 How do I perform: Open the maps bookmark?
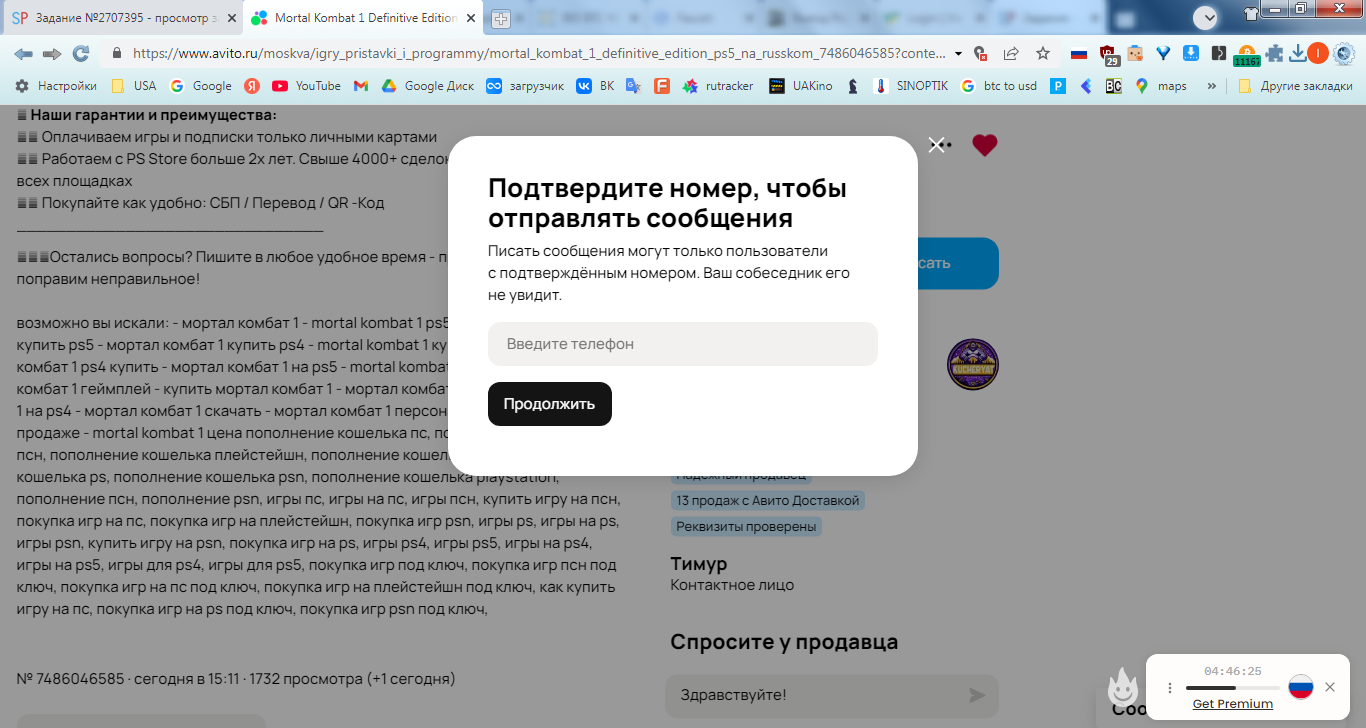1161,86
